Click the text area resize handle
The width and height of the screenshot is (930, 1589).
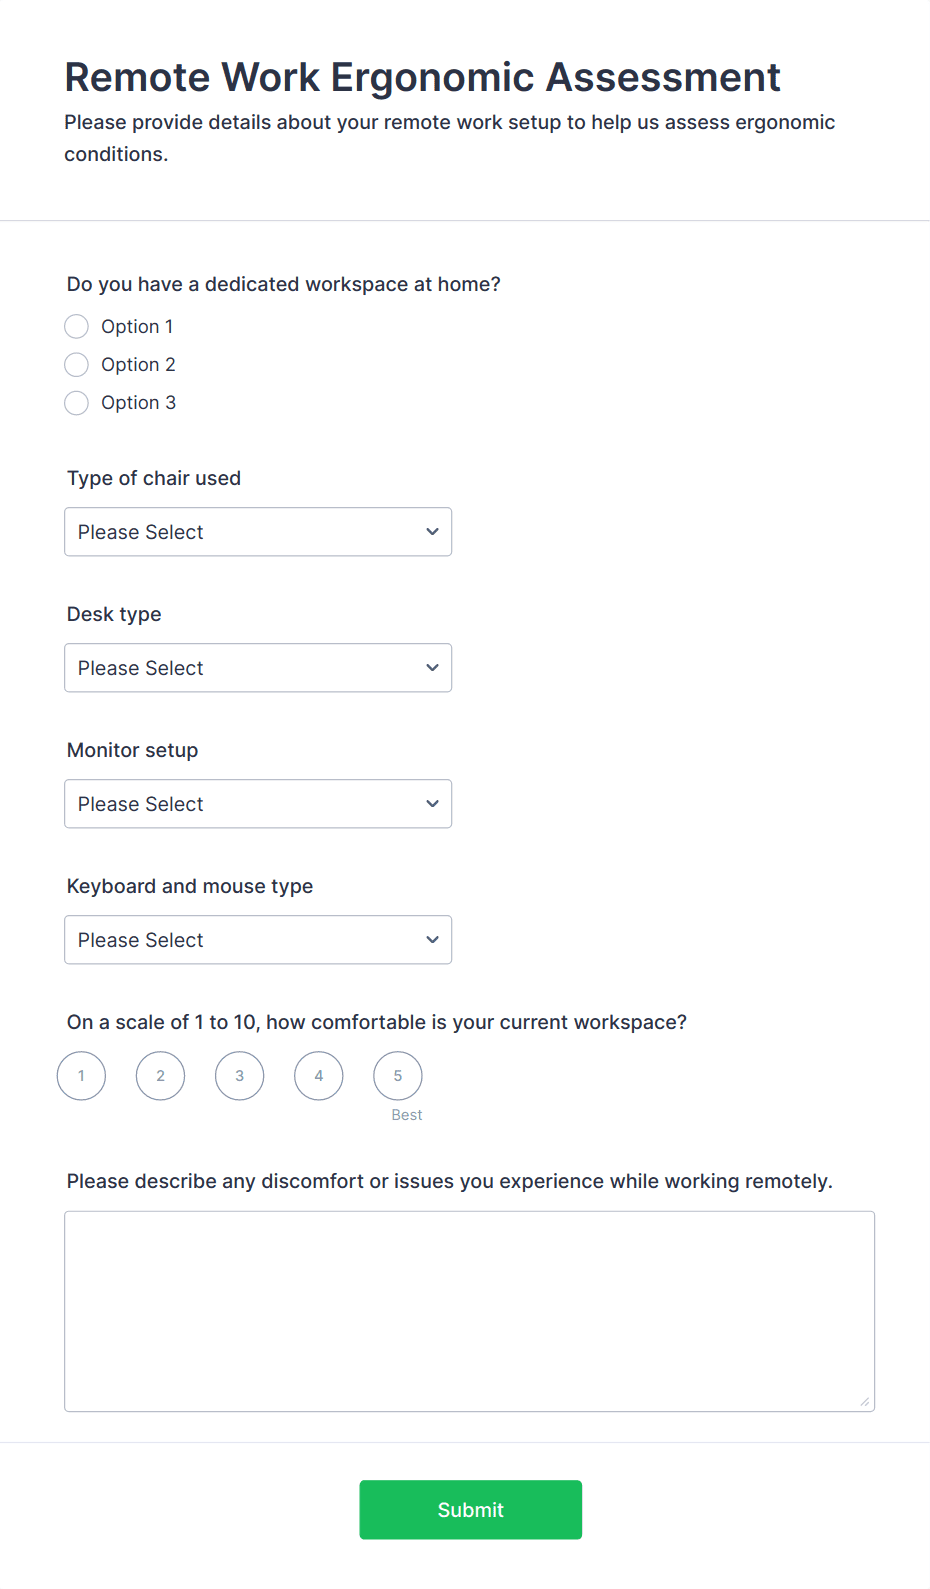tap(865, 1402)
